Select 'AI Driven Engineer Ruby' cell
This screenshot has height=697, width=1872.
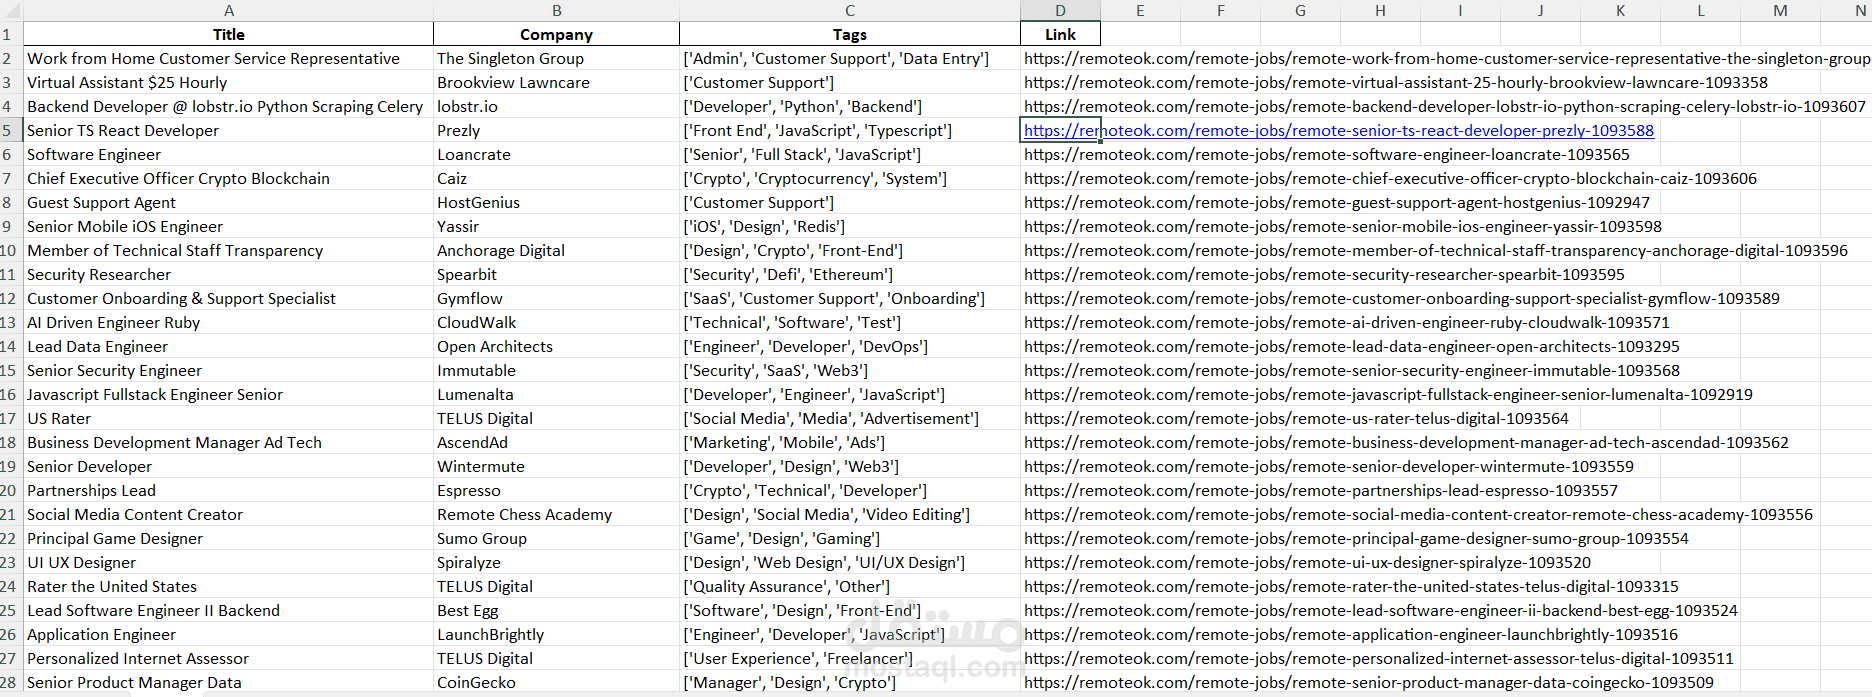(228, 322)
